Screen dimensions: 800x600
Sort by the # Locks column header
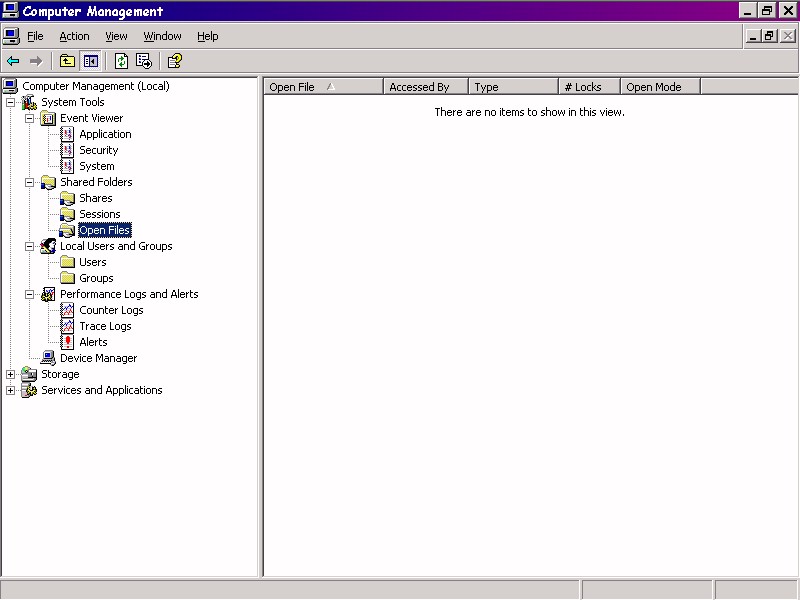coord(590,87)
